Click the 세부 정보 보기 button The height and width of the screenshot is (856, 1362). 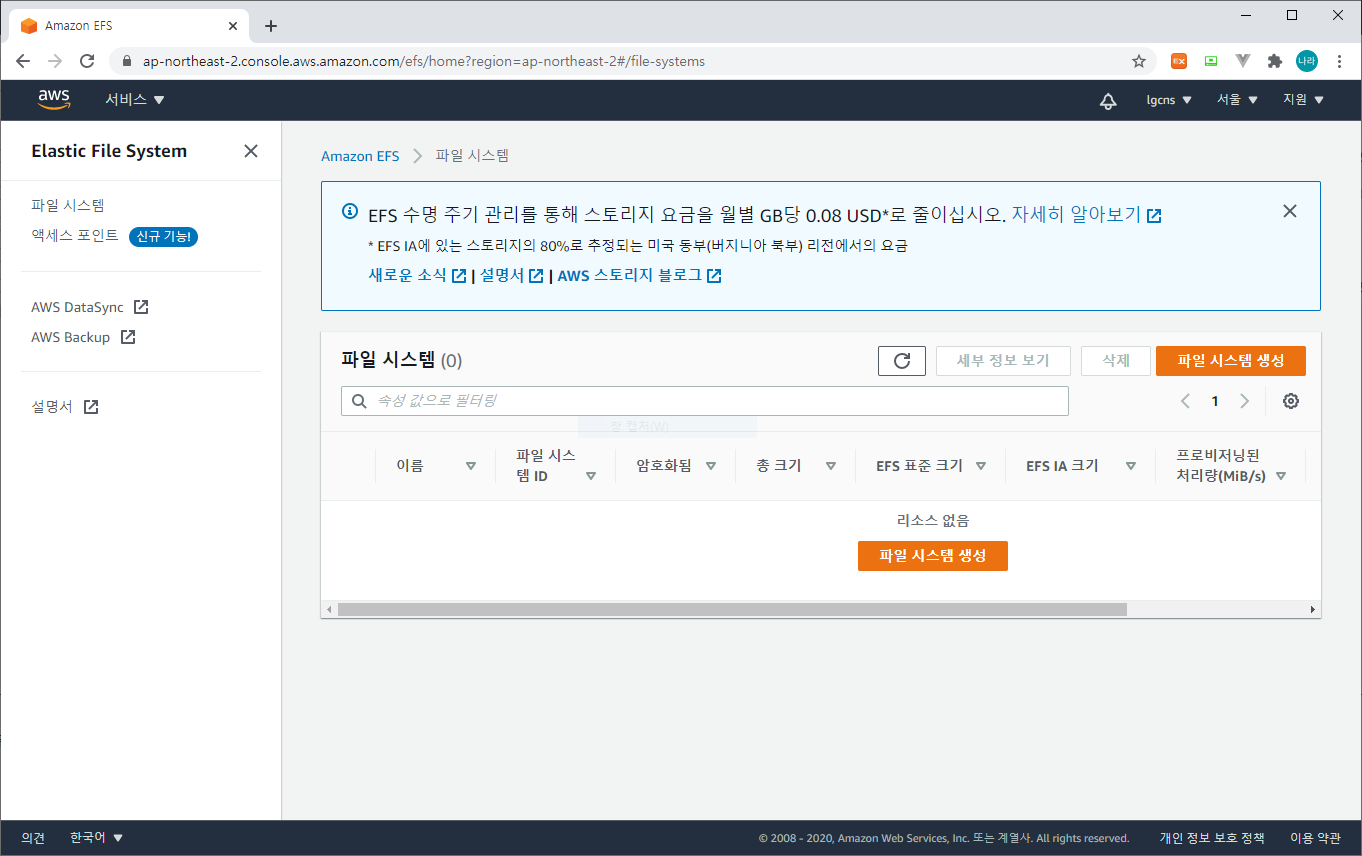(x=1003, y=361)
